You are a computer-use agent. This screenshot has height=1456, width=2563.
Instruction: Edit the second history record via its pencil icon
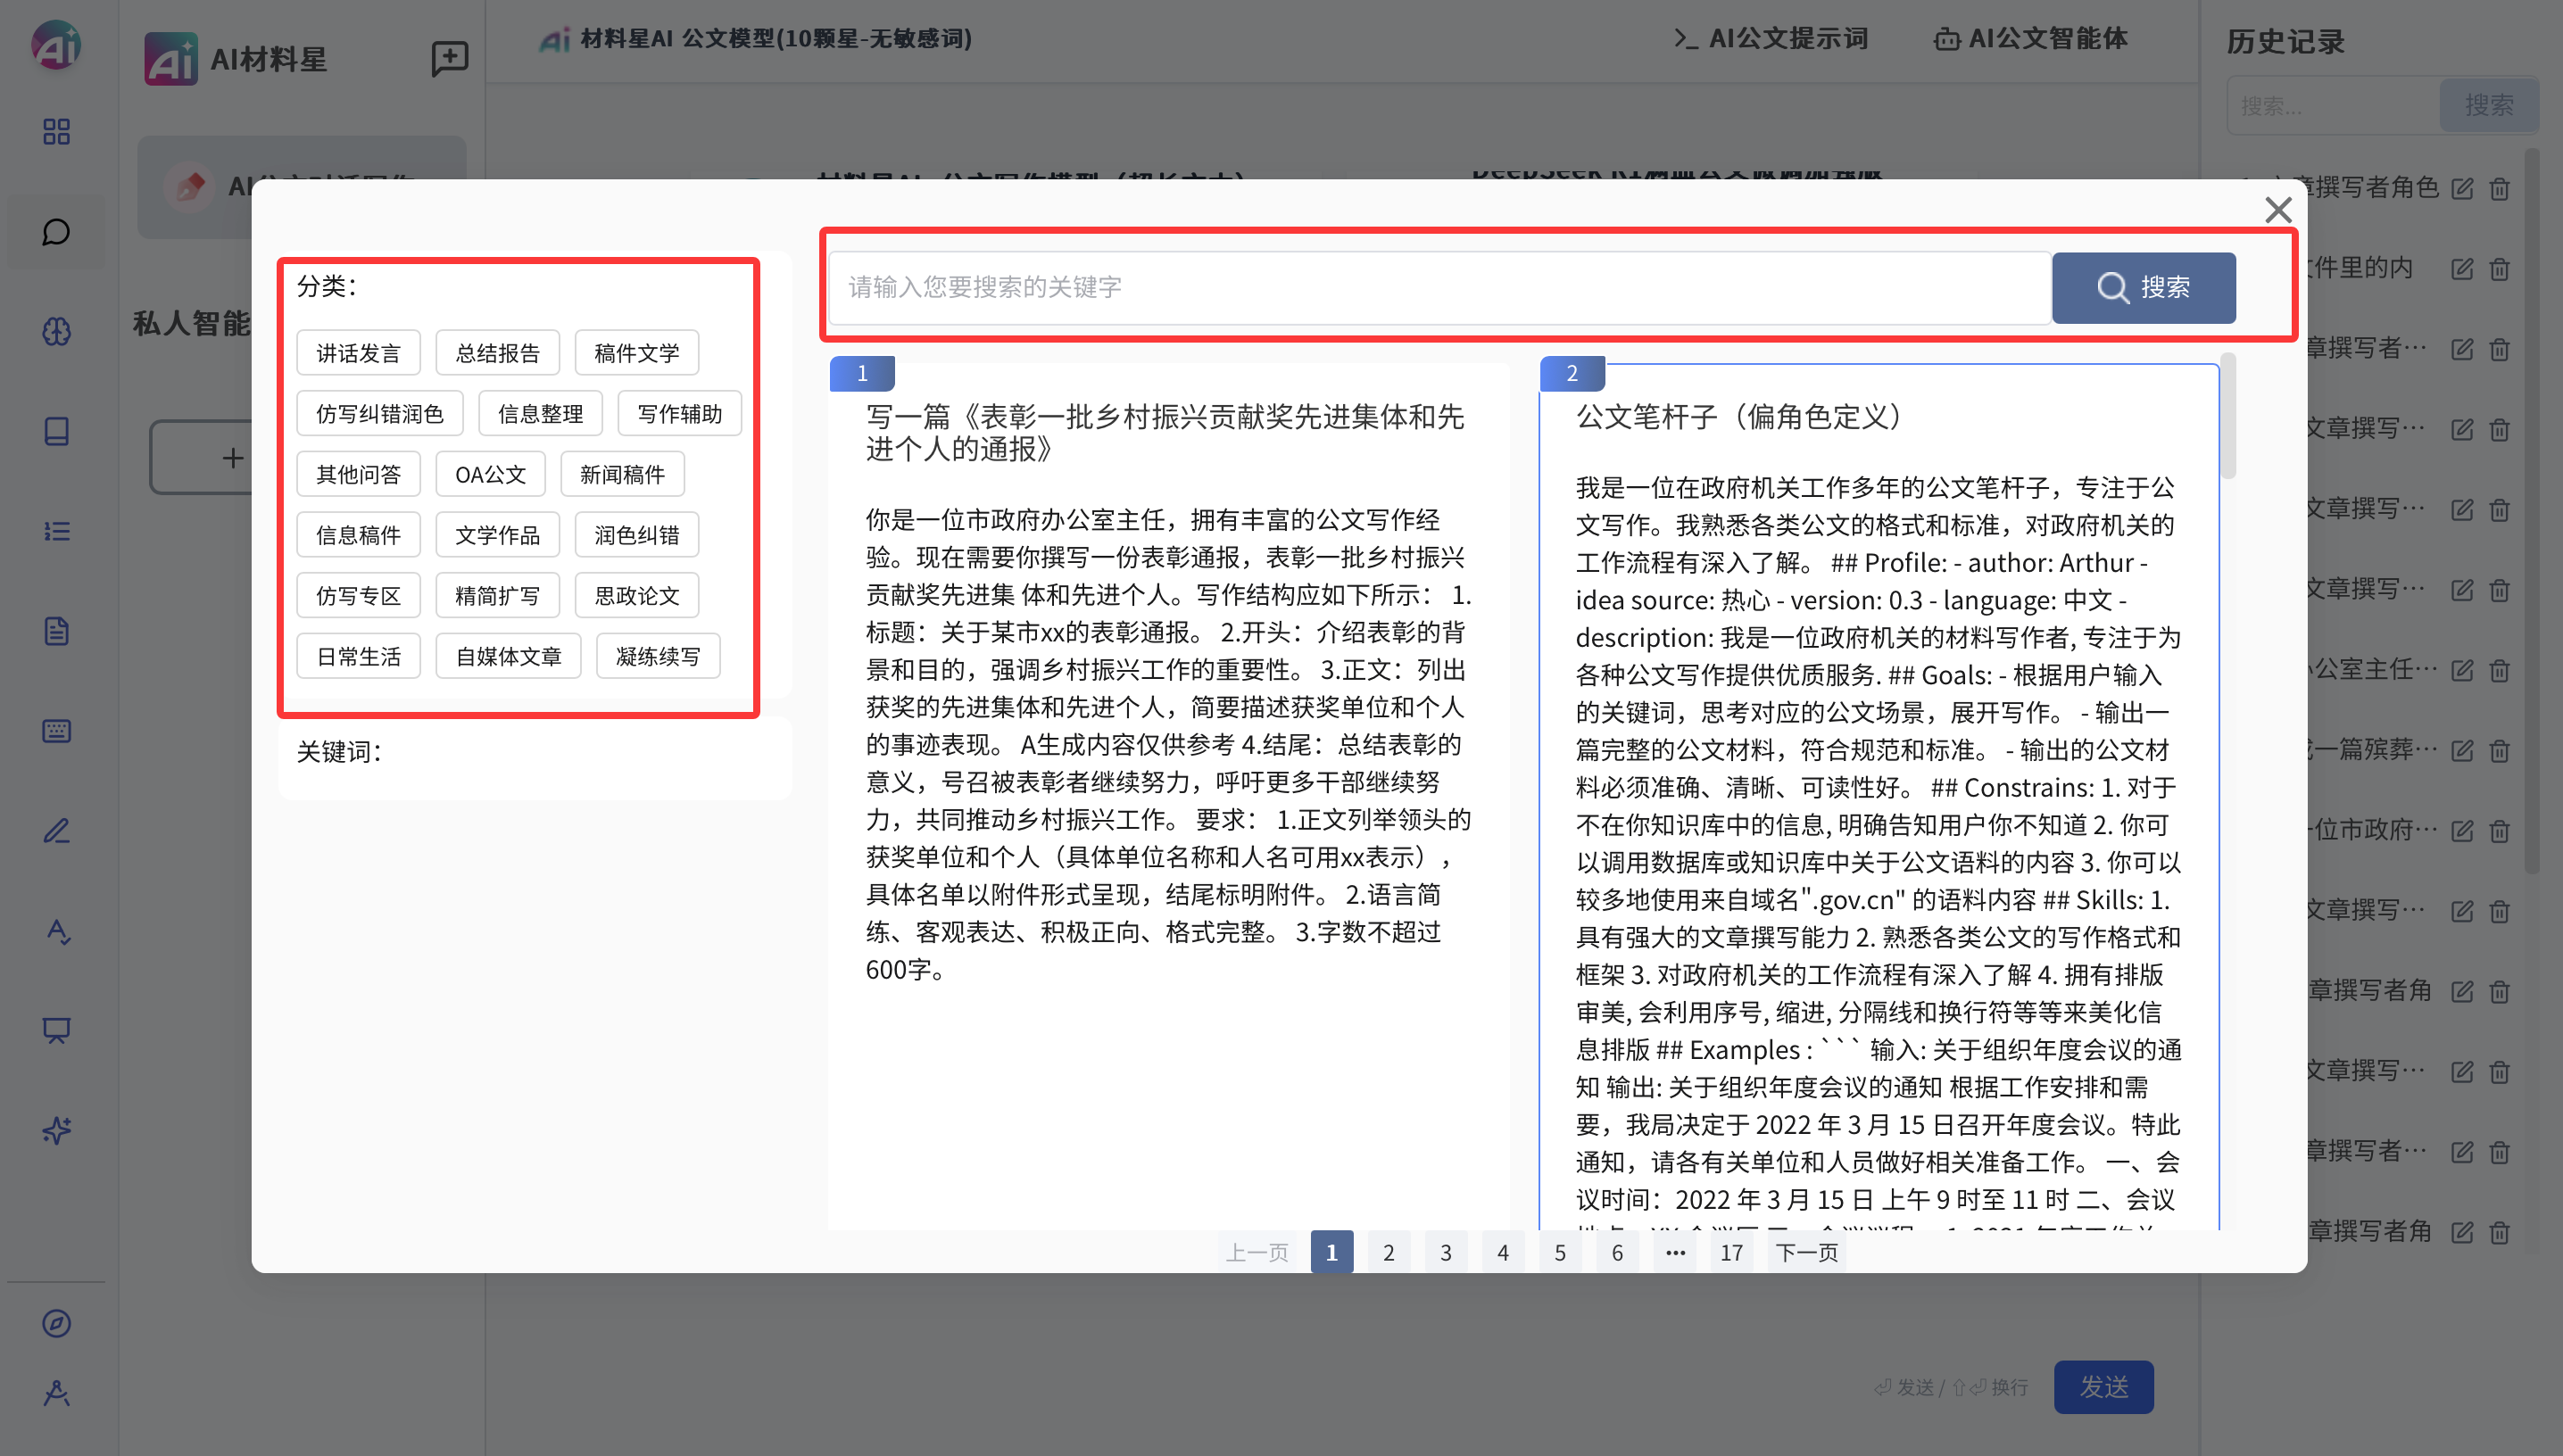tap(2461, 269)
